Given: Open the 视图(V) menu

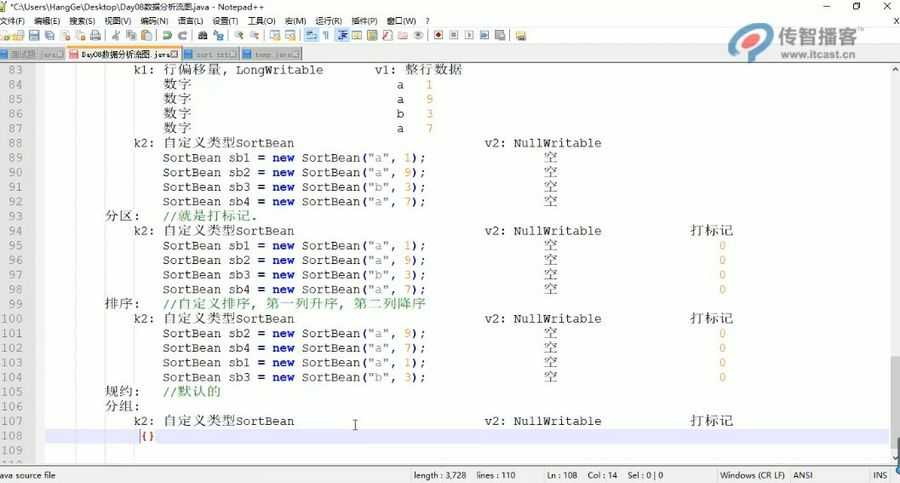Looking at the screenshot, I should pos(118,21).
